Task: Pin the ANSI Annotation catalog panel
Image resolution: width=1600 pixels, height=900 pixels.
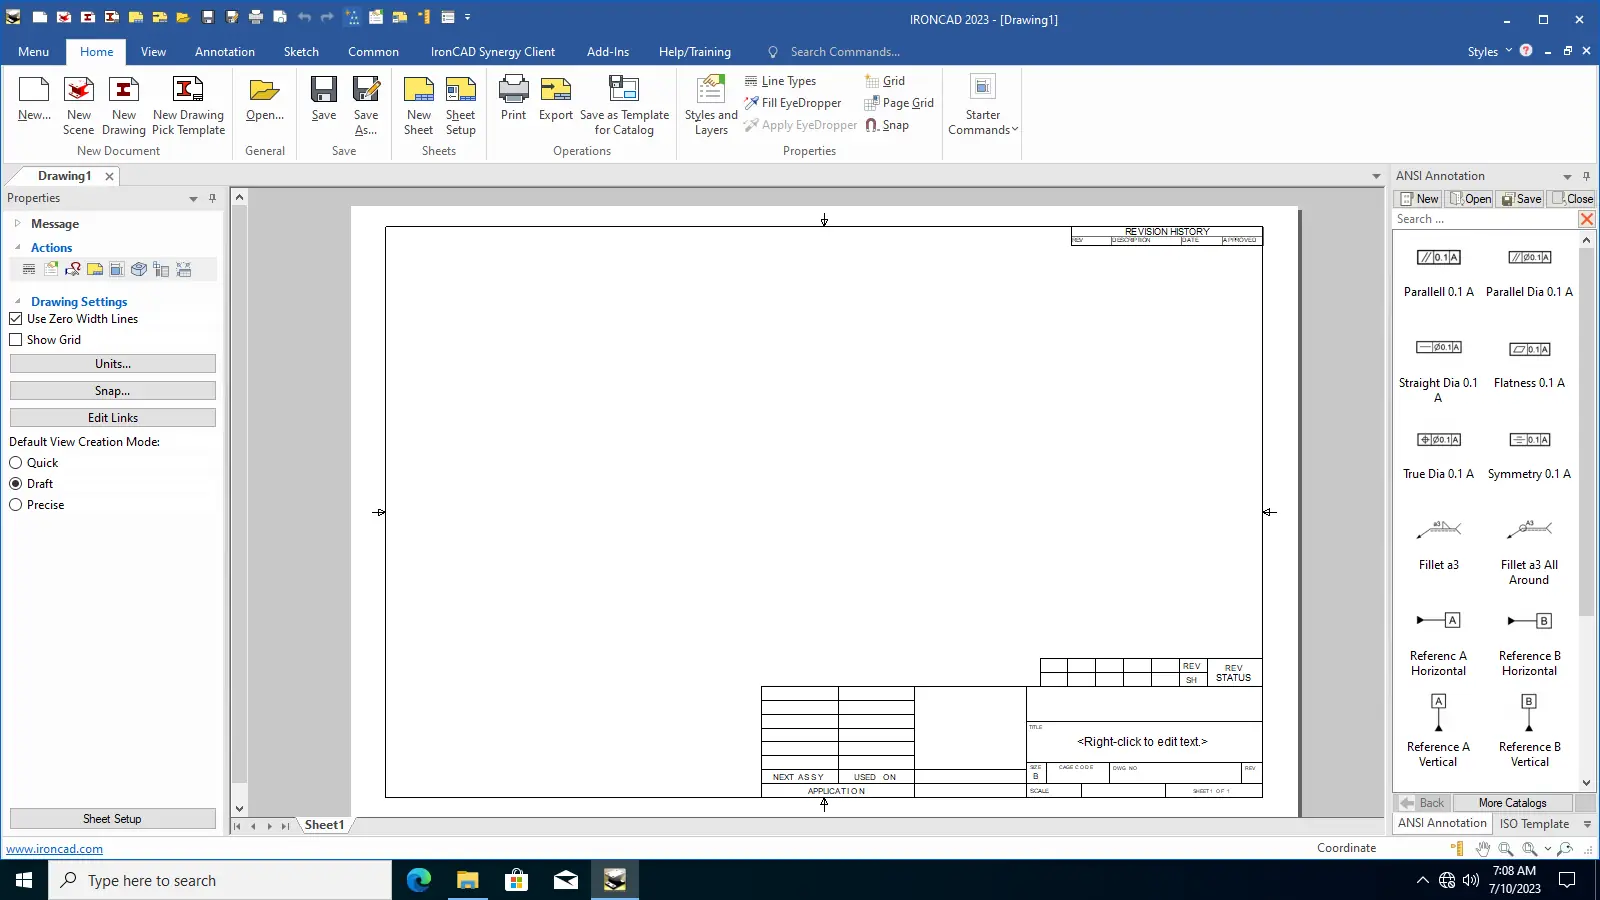Action: coord(1586,176)
